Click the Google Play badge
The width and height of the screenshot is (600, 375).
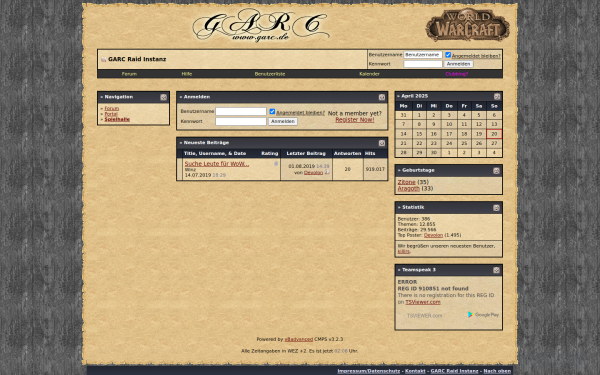point(483,315)
